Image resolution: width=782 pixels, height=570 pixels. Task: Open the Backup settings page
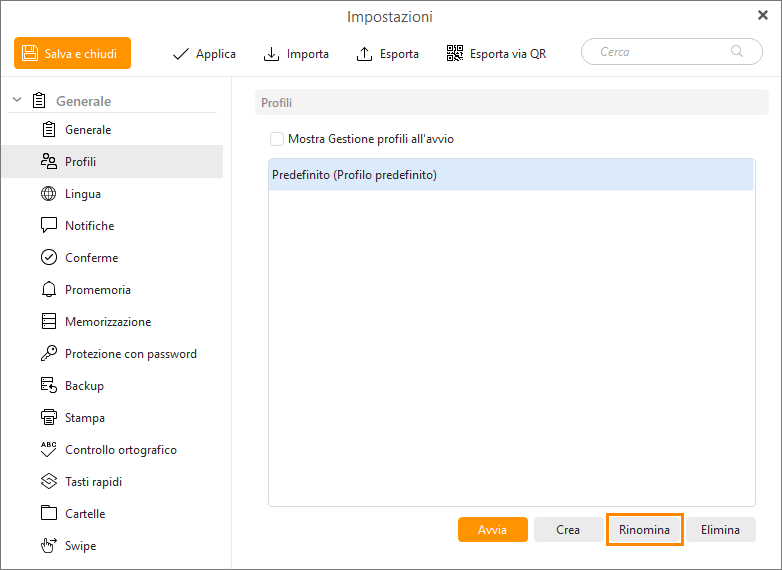[x=84, y=386]
